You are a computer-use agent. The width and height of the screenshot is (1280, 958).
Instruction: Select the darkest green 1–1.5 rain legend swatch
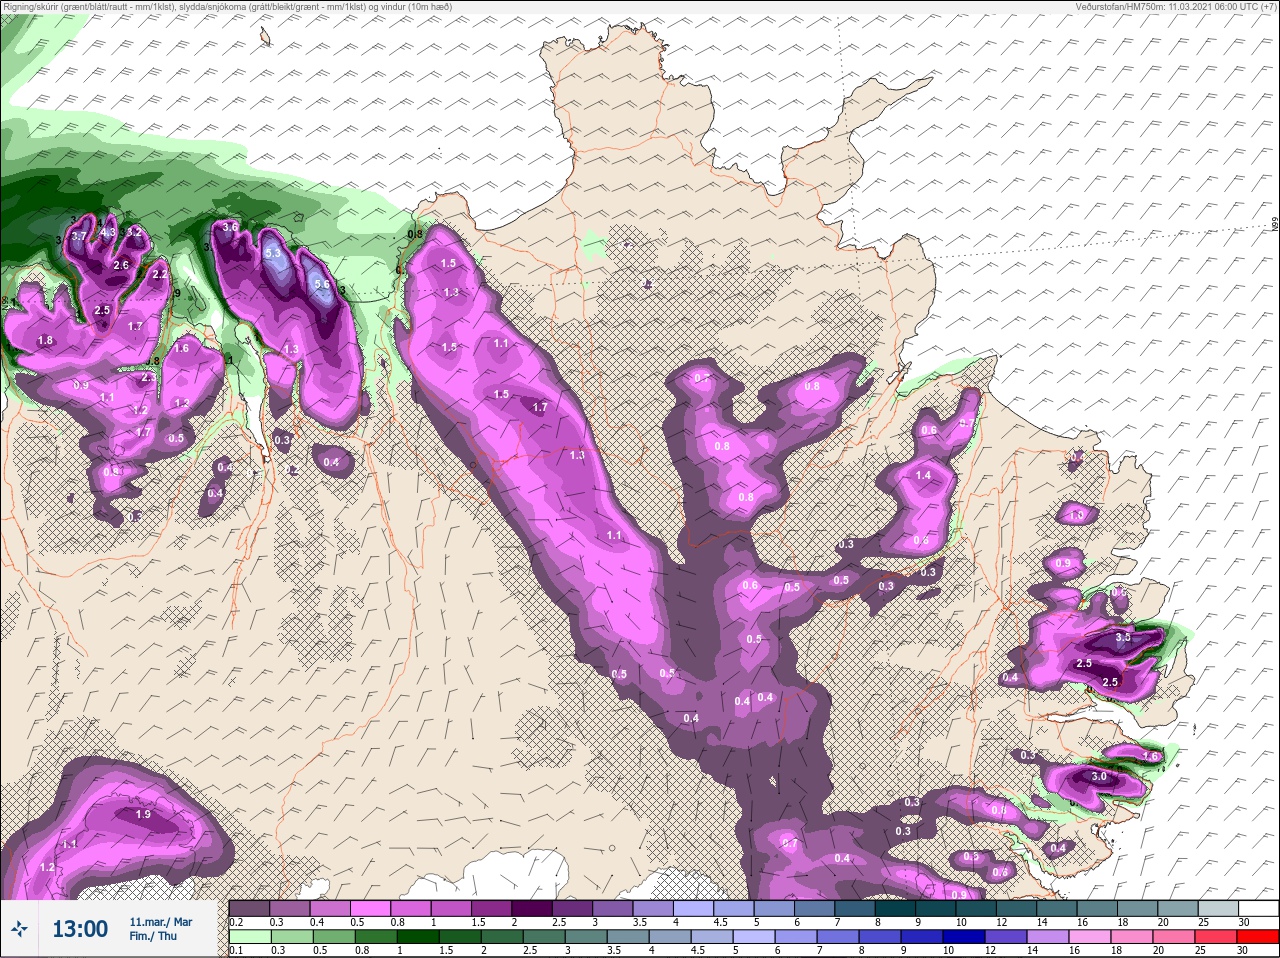pyautogui.click(x=418, y=936)
